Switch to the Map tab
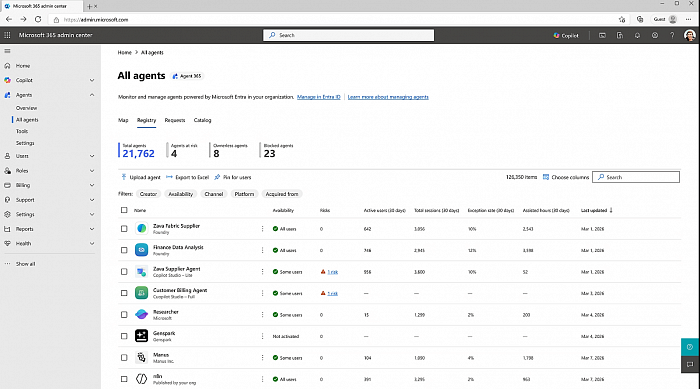700x389 pixels. pos(123,120)
